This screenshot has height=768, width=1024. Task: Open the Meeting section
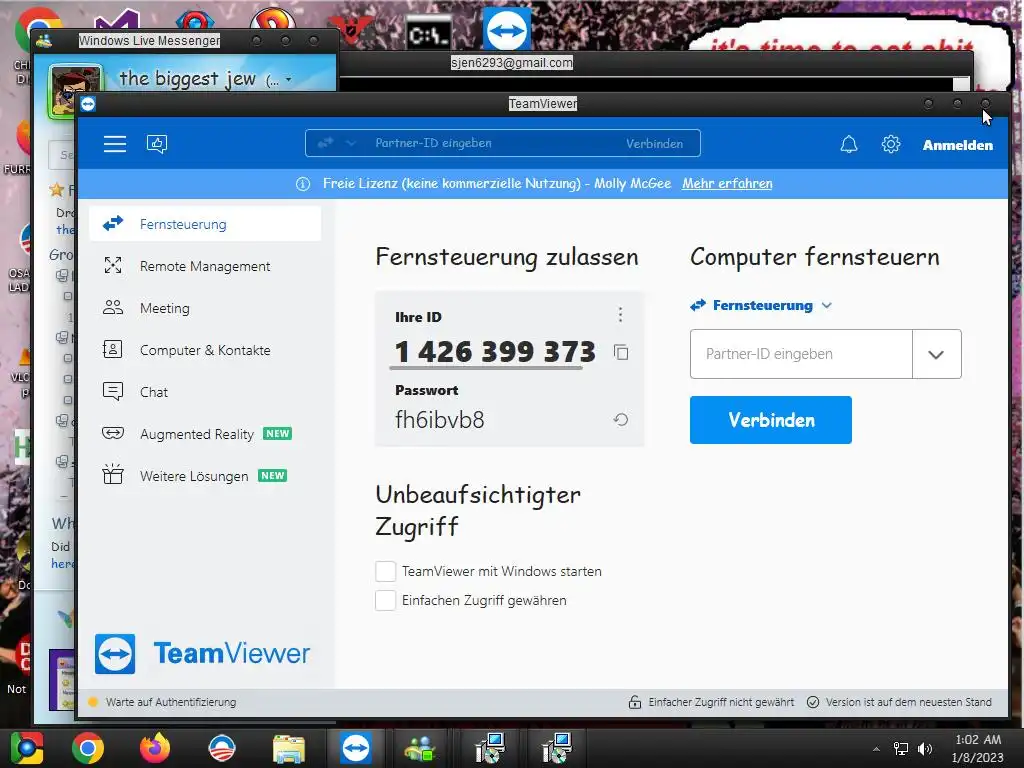(x=205, y=308)
